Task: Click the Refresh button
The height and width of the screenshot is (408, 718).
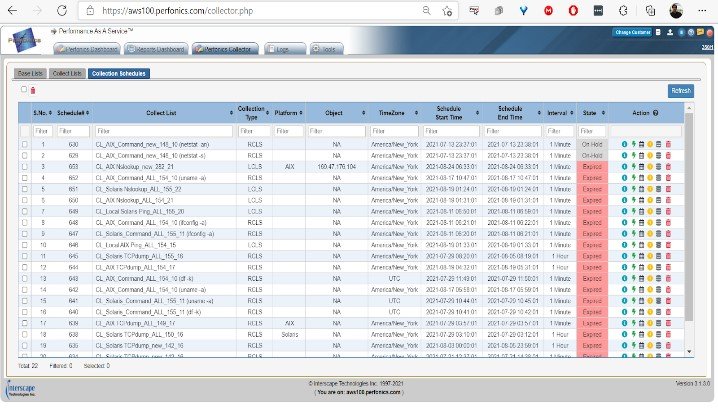Action: [680, 91]
